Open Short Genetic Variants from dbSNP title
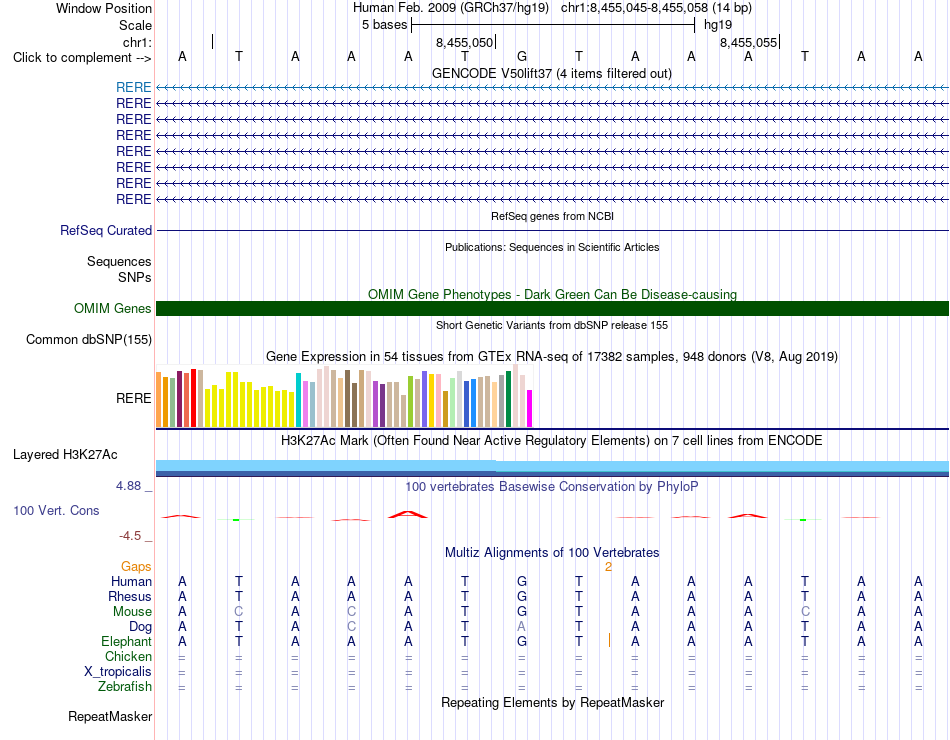The image size is (950, 740). 552,325
